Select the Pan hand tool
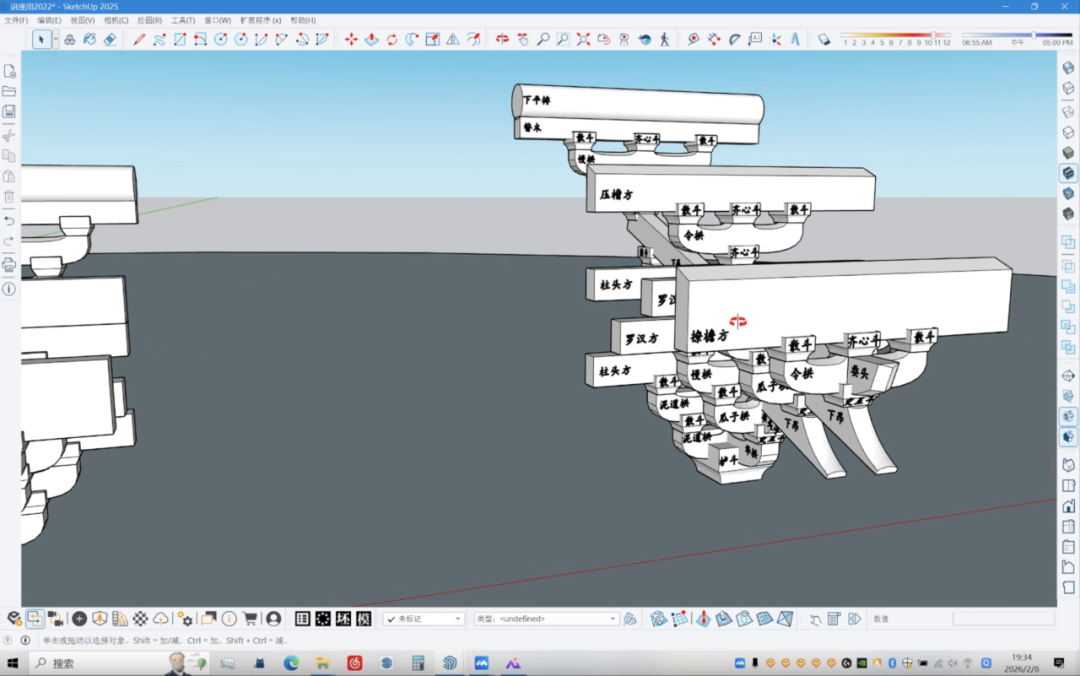 (x=523, y=39)
